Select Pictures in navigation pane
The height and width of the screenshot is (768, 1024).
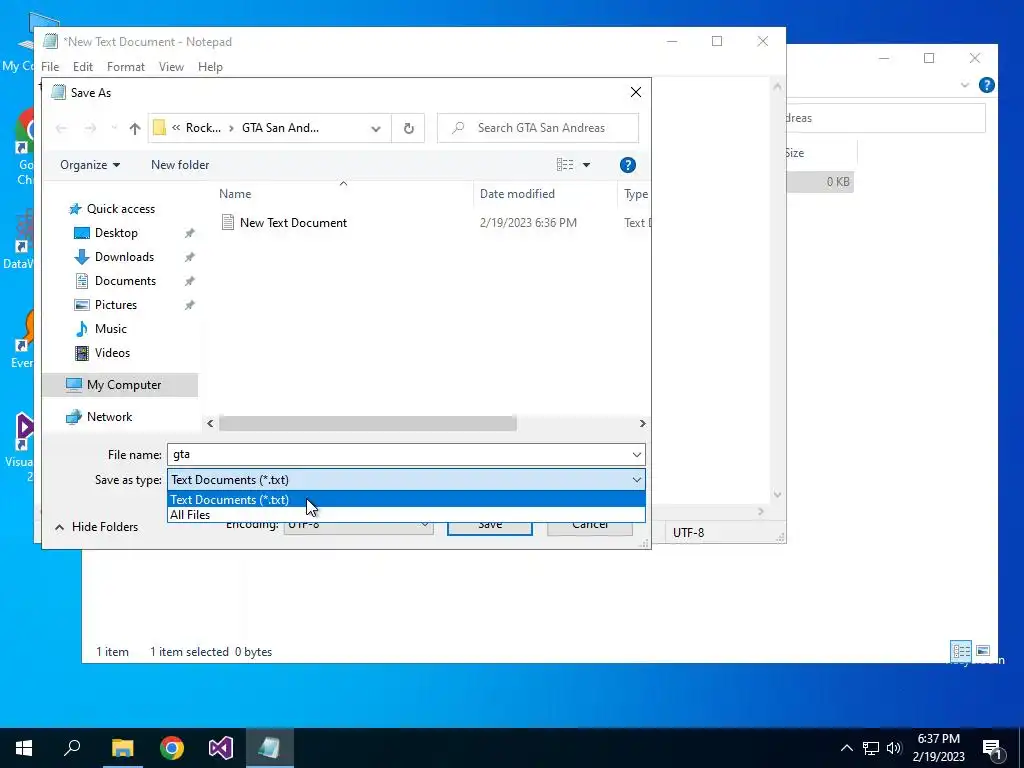[116, 305]
